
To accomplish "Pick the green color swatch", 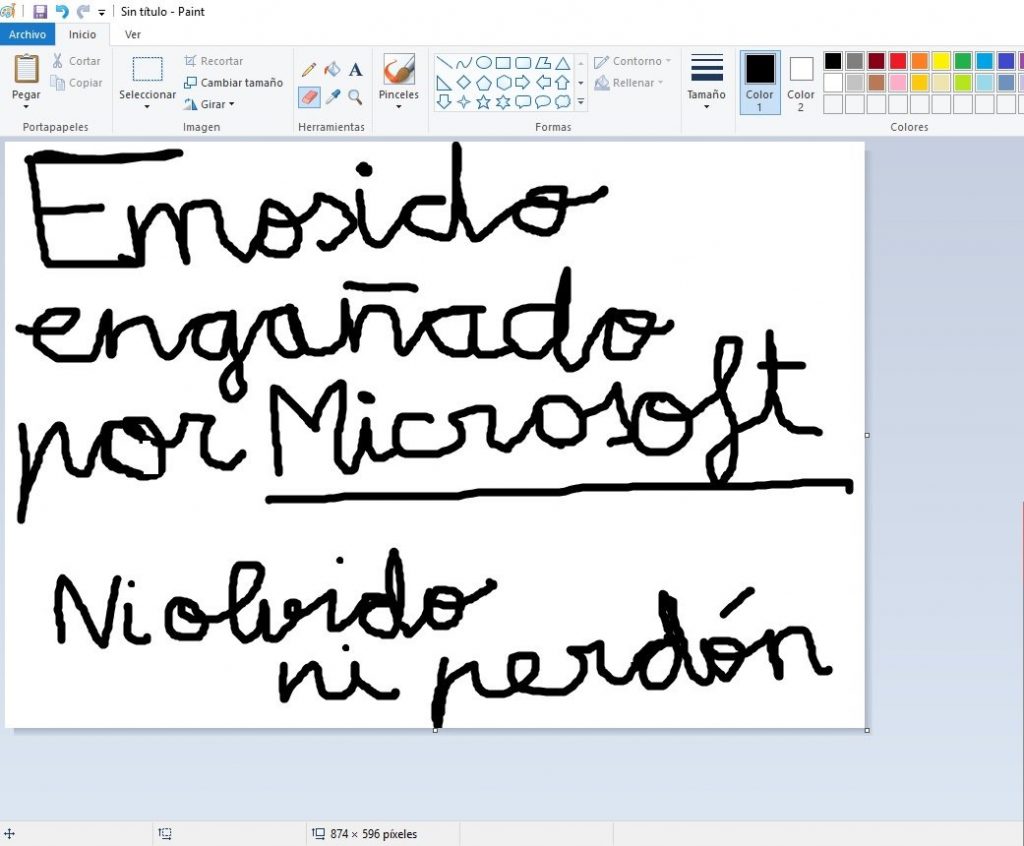I will tap(963, 61).
